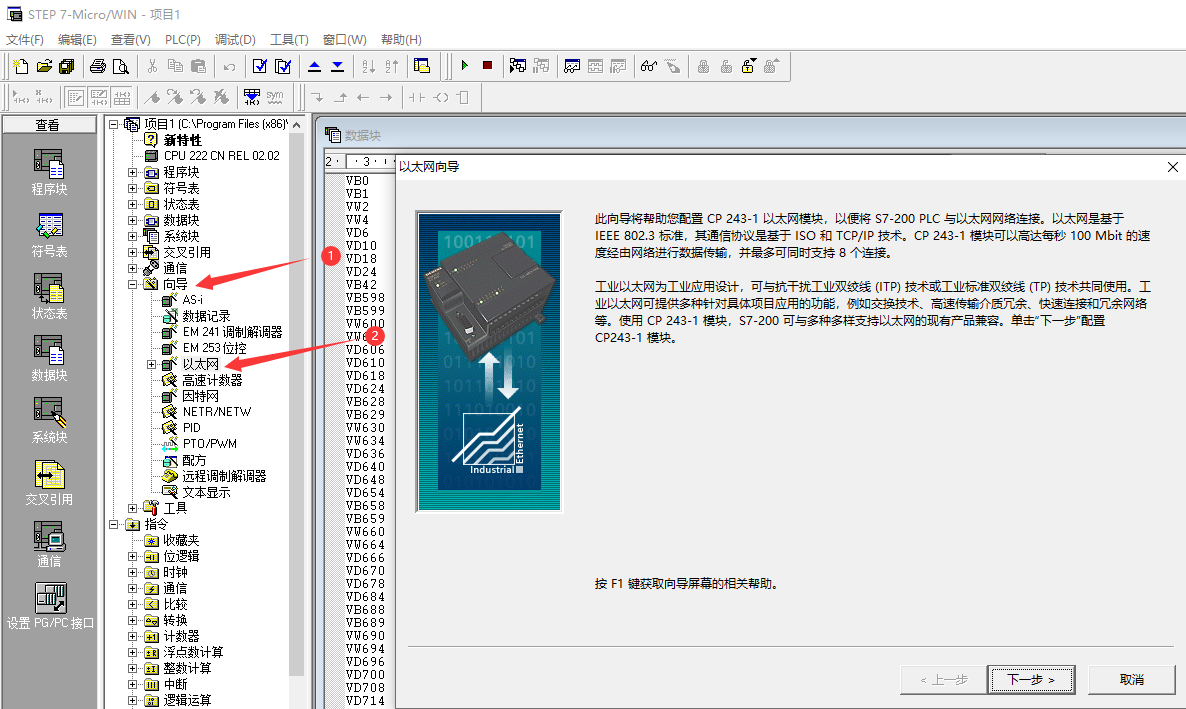Click the Upload (blue up arrow) icon

pyautogui.click(x=315, y=67)
